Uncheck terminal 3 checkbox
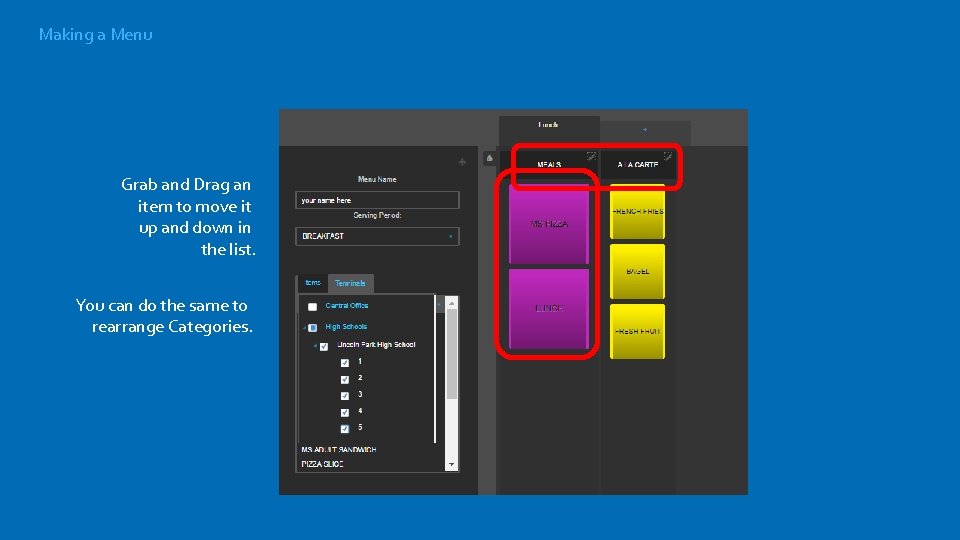The height and width of the screenshot is (540, 960). click(345, 396)
